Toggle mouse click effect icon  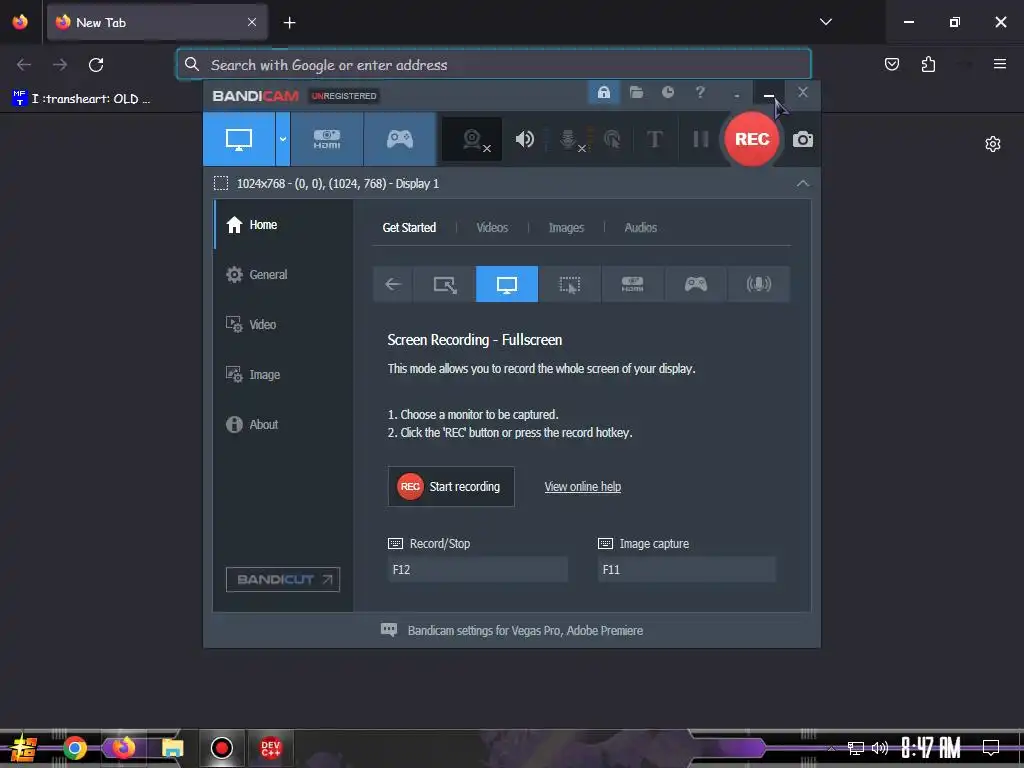(x=612, y=138)
